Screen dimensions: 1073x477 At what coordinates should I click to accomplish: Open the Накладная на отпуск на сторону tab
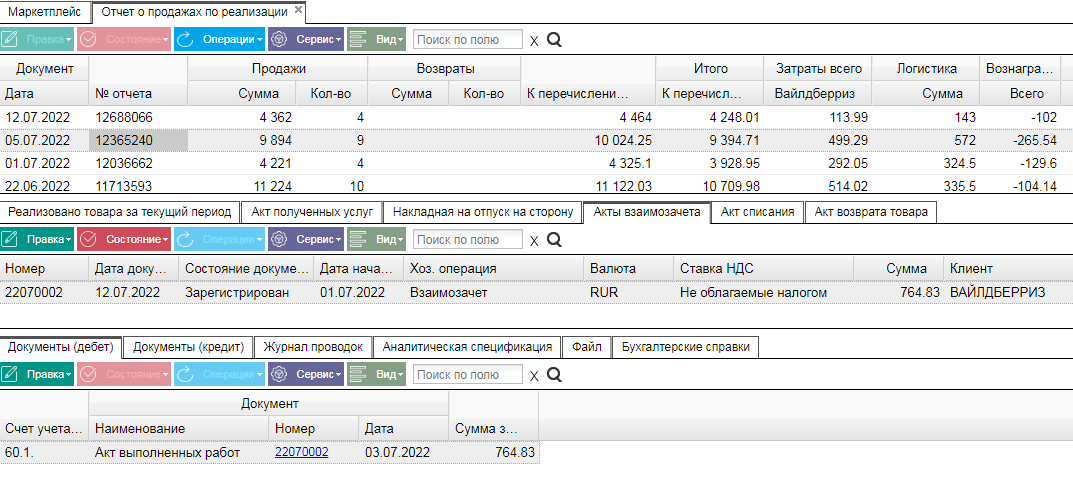pyautogui.click(x=482, y=211)
